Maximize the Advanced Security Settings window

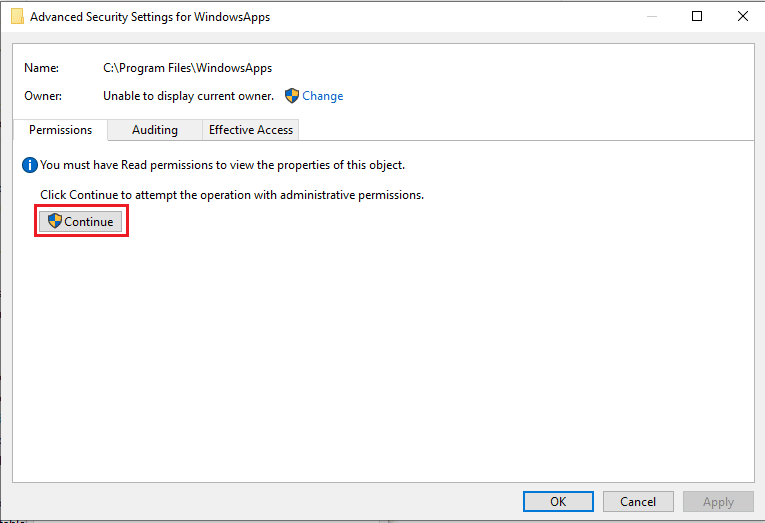click(x=697, y=16)
